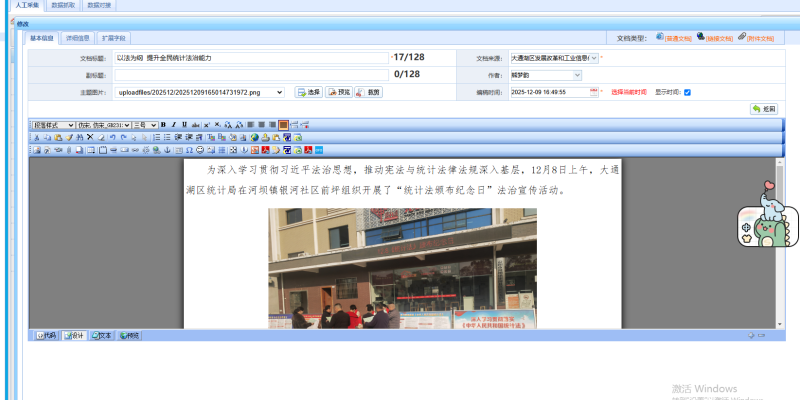Insert special character using Ω icon

point(189,150)
